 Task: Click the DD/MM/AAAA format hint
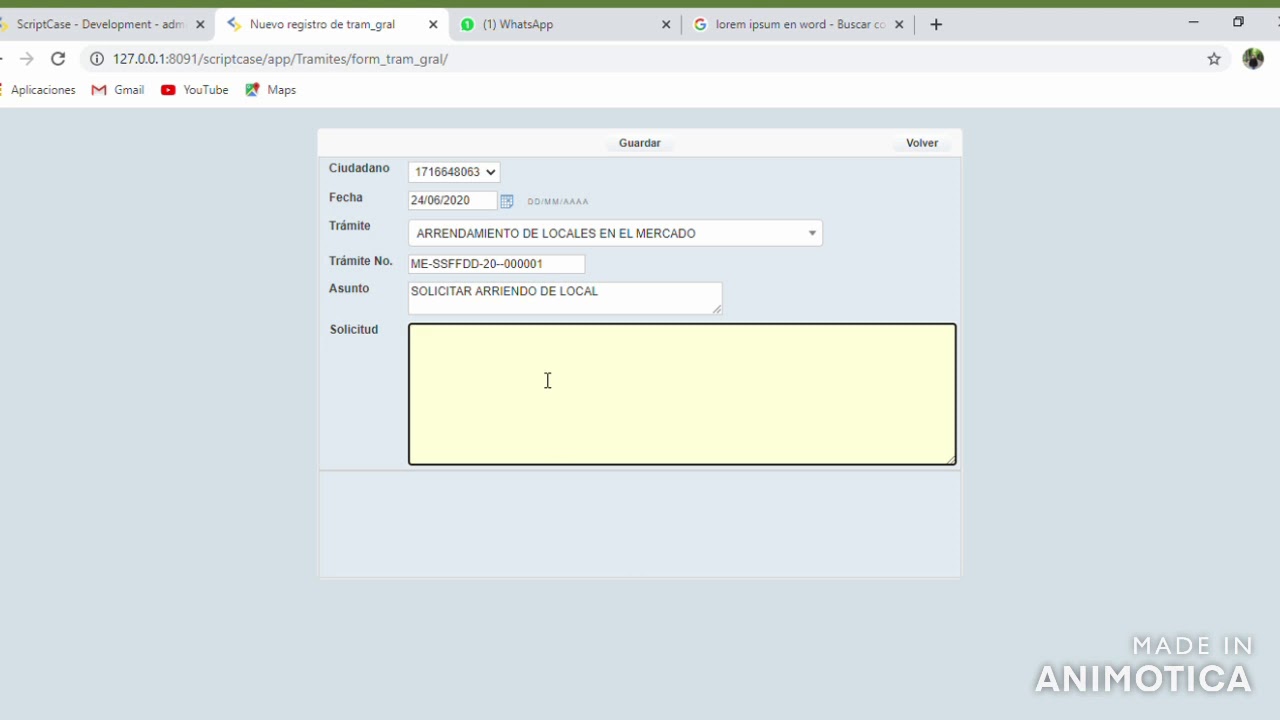pos(558,202)
